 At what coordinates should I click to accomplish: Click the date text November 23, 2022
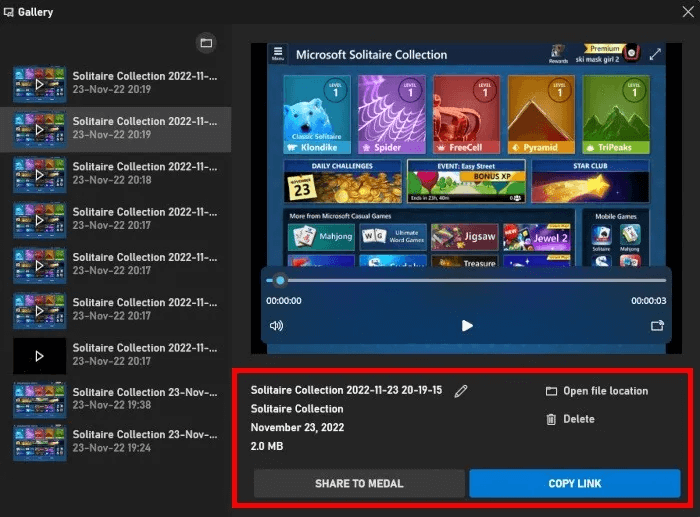point(297,427)
